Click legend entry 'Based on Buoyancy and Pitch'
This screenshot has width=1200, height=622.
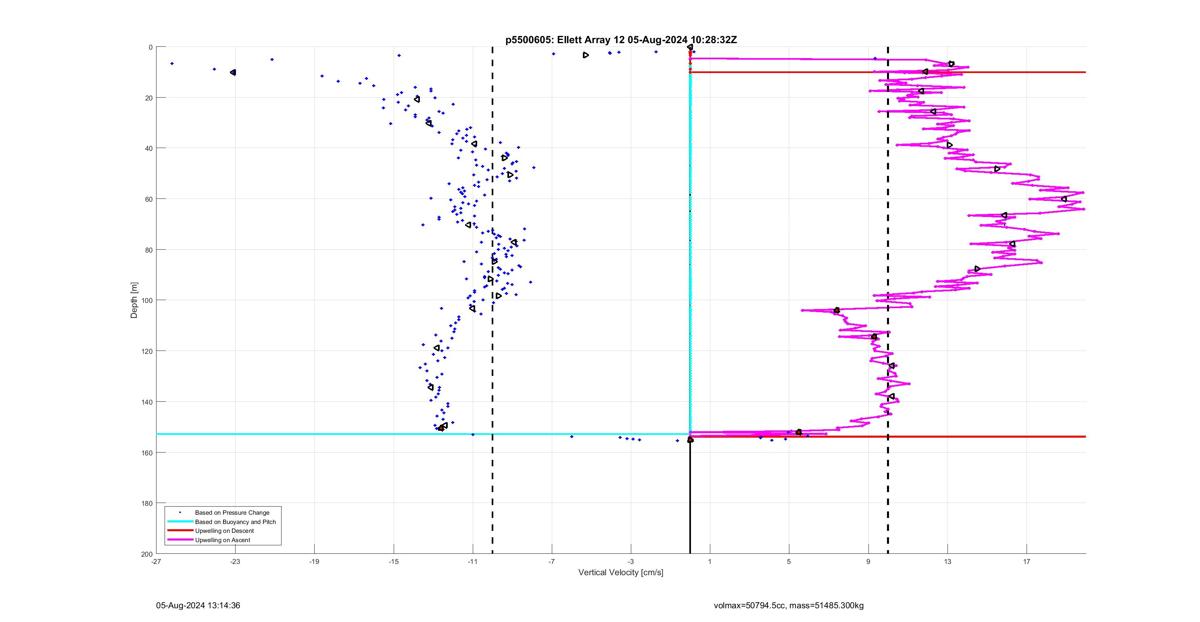[235, 522]
